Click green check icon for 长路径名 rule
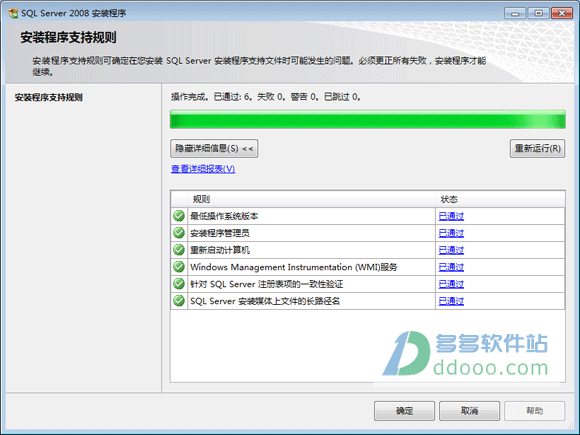Screen dimensions: 580x435 [x=179, y=301]
